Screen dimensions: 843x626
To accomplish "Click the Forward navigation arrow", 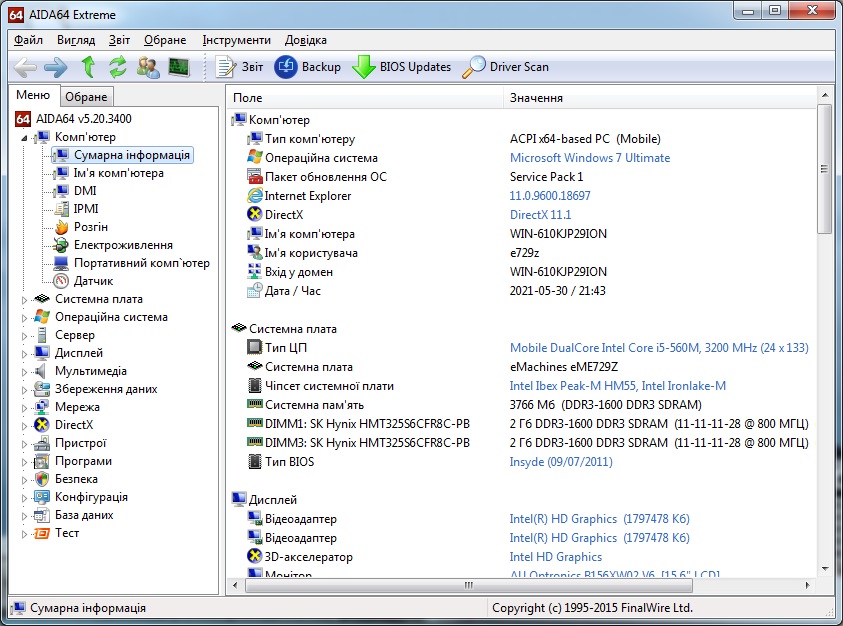I will [x=55, y=67].
